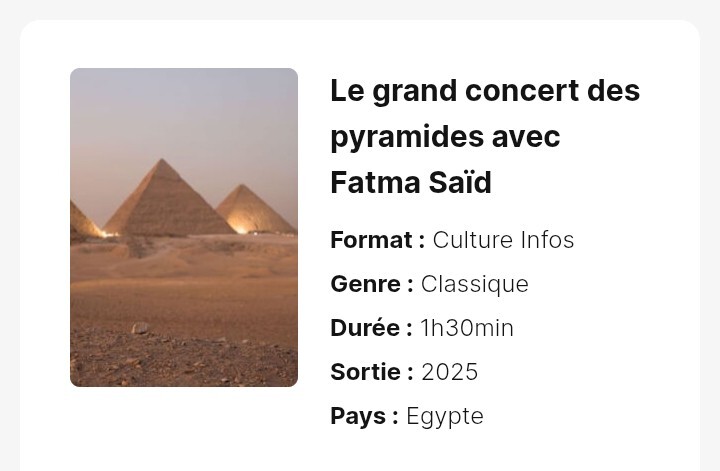Click the 'Culture Infos' format value
Screen dimensions: 720x471
coord(503,240)
